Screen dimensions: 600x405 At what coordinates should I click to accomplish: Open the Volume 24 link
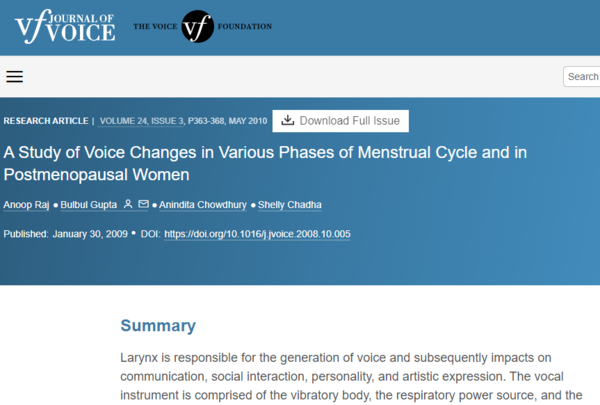click(128, 121)
